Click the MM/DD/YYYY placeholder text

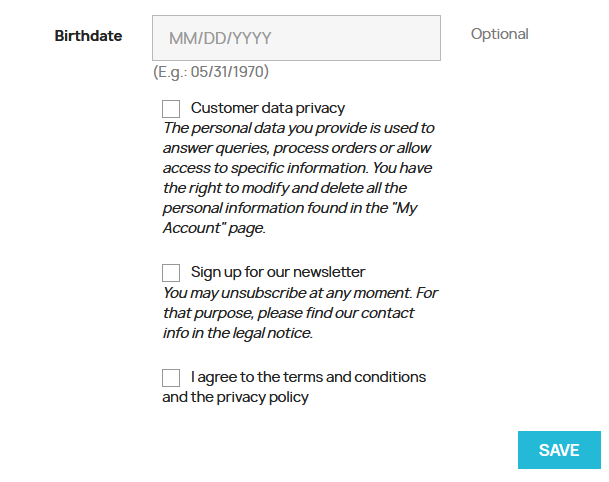point(220,39)
